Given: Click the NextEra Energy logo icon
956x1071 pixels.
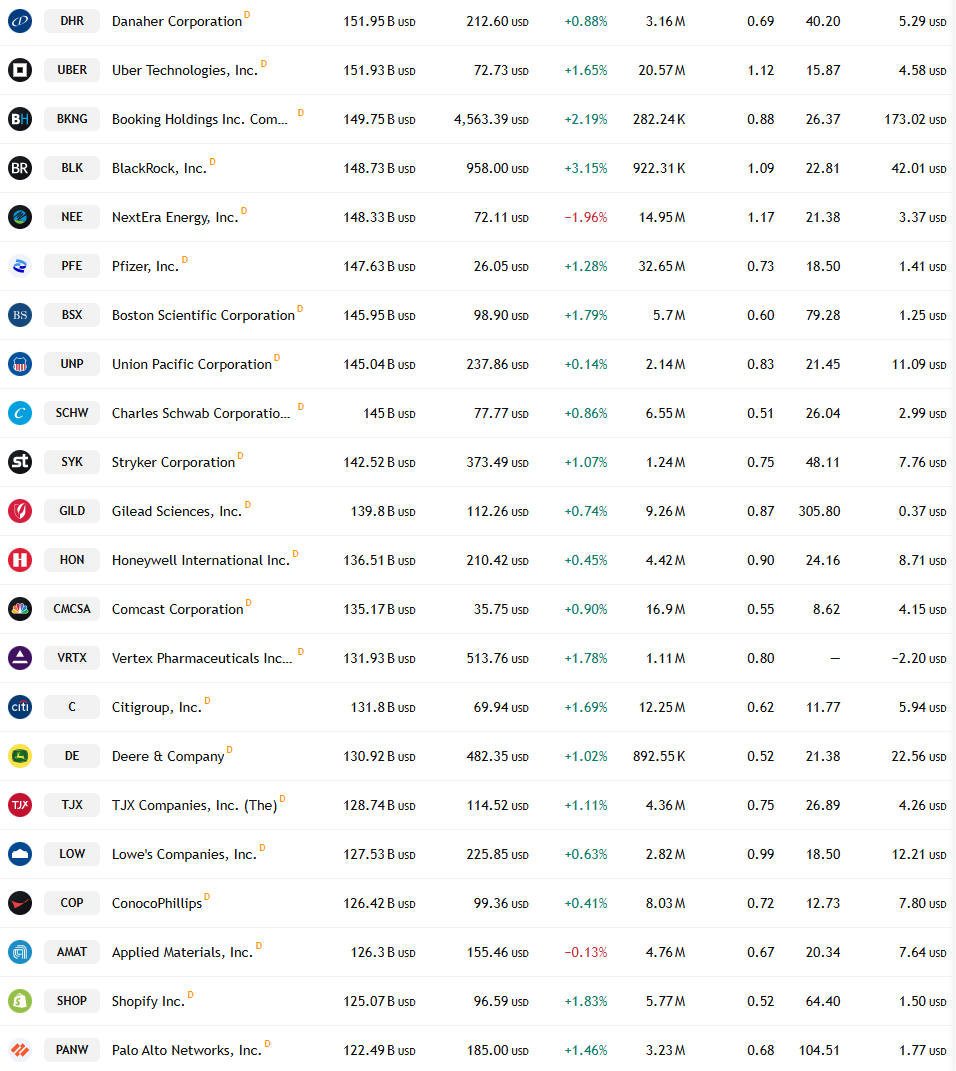Looking at the screenshot, I should point(20,217).
